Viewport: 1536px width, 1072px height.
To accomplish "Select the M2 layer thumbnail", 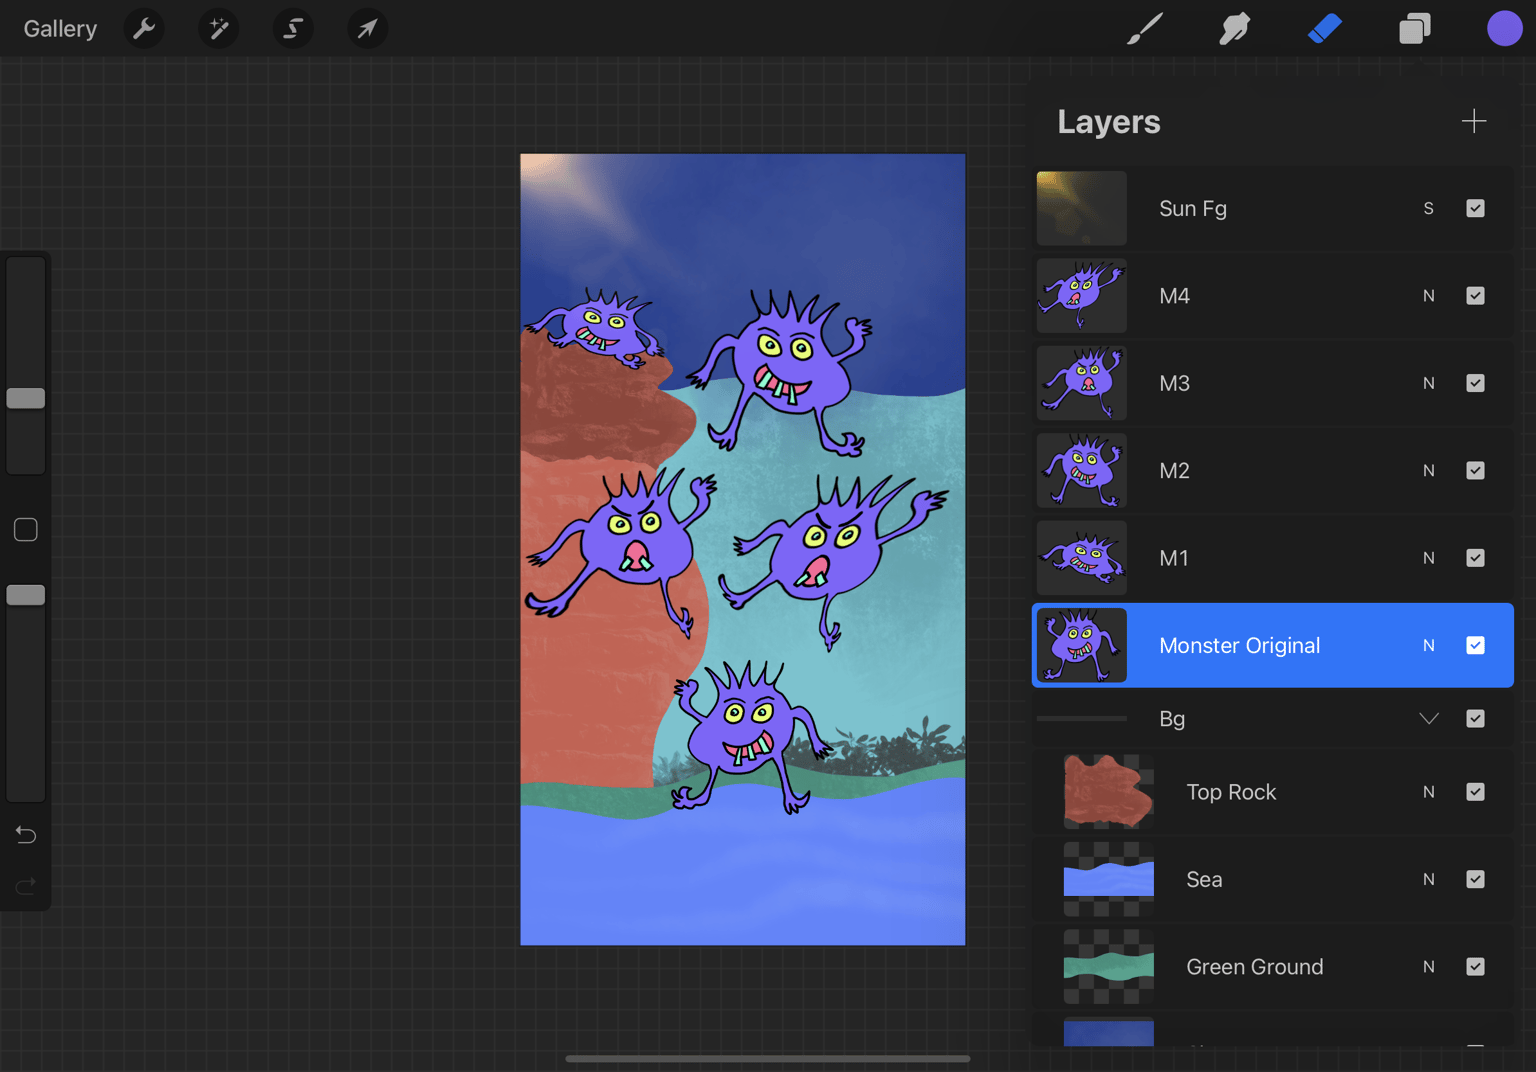I will [1082, 470].
